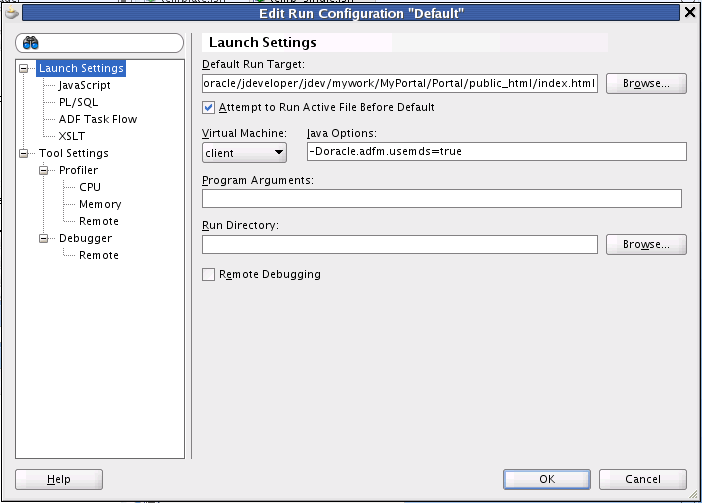Click the Java Options field
702x503 pixels.
[x=497, y=152]
